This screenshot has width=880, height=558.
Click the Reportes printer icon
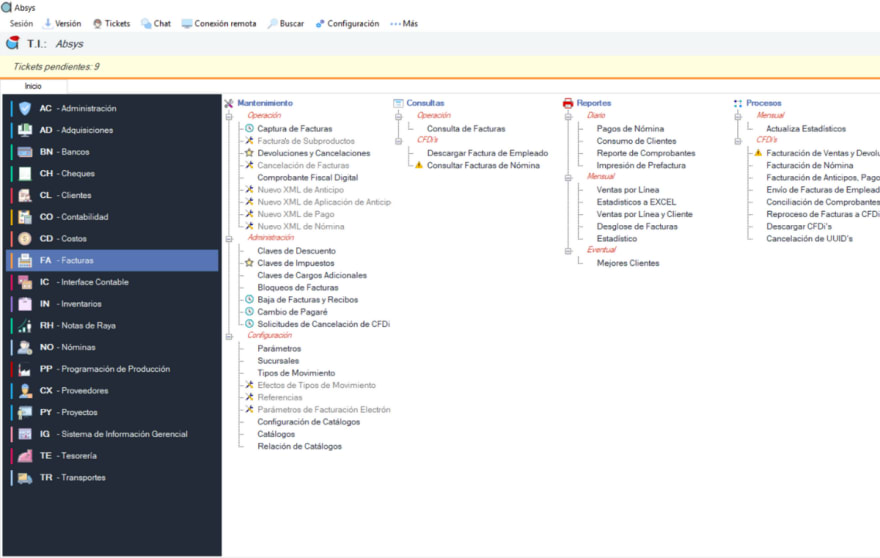[568, 103]
